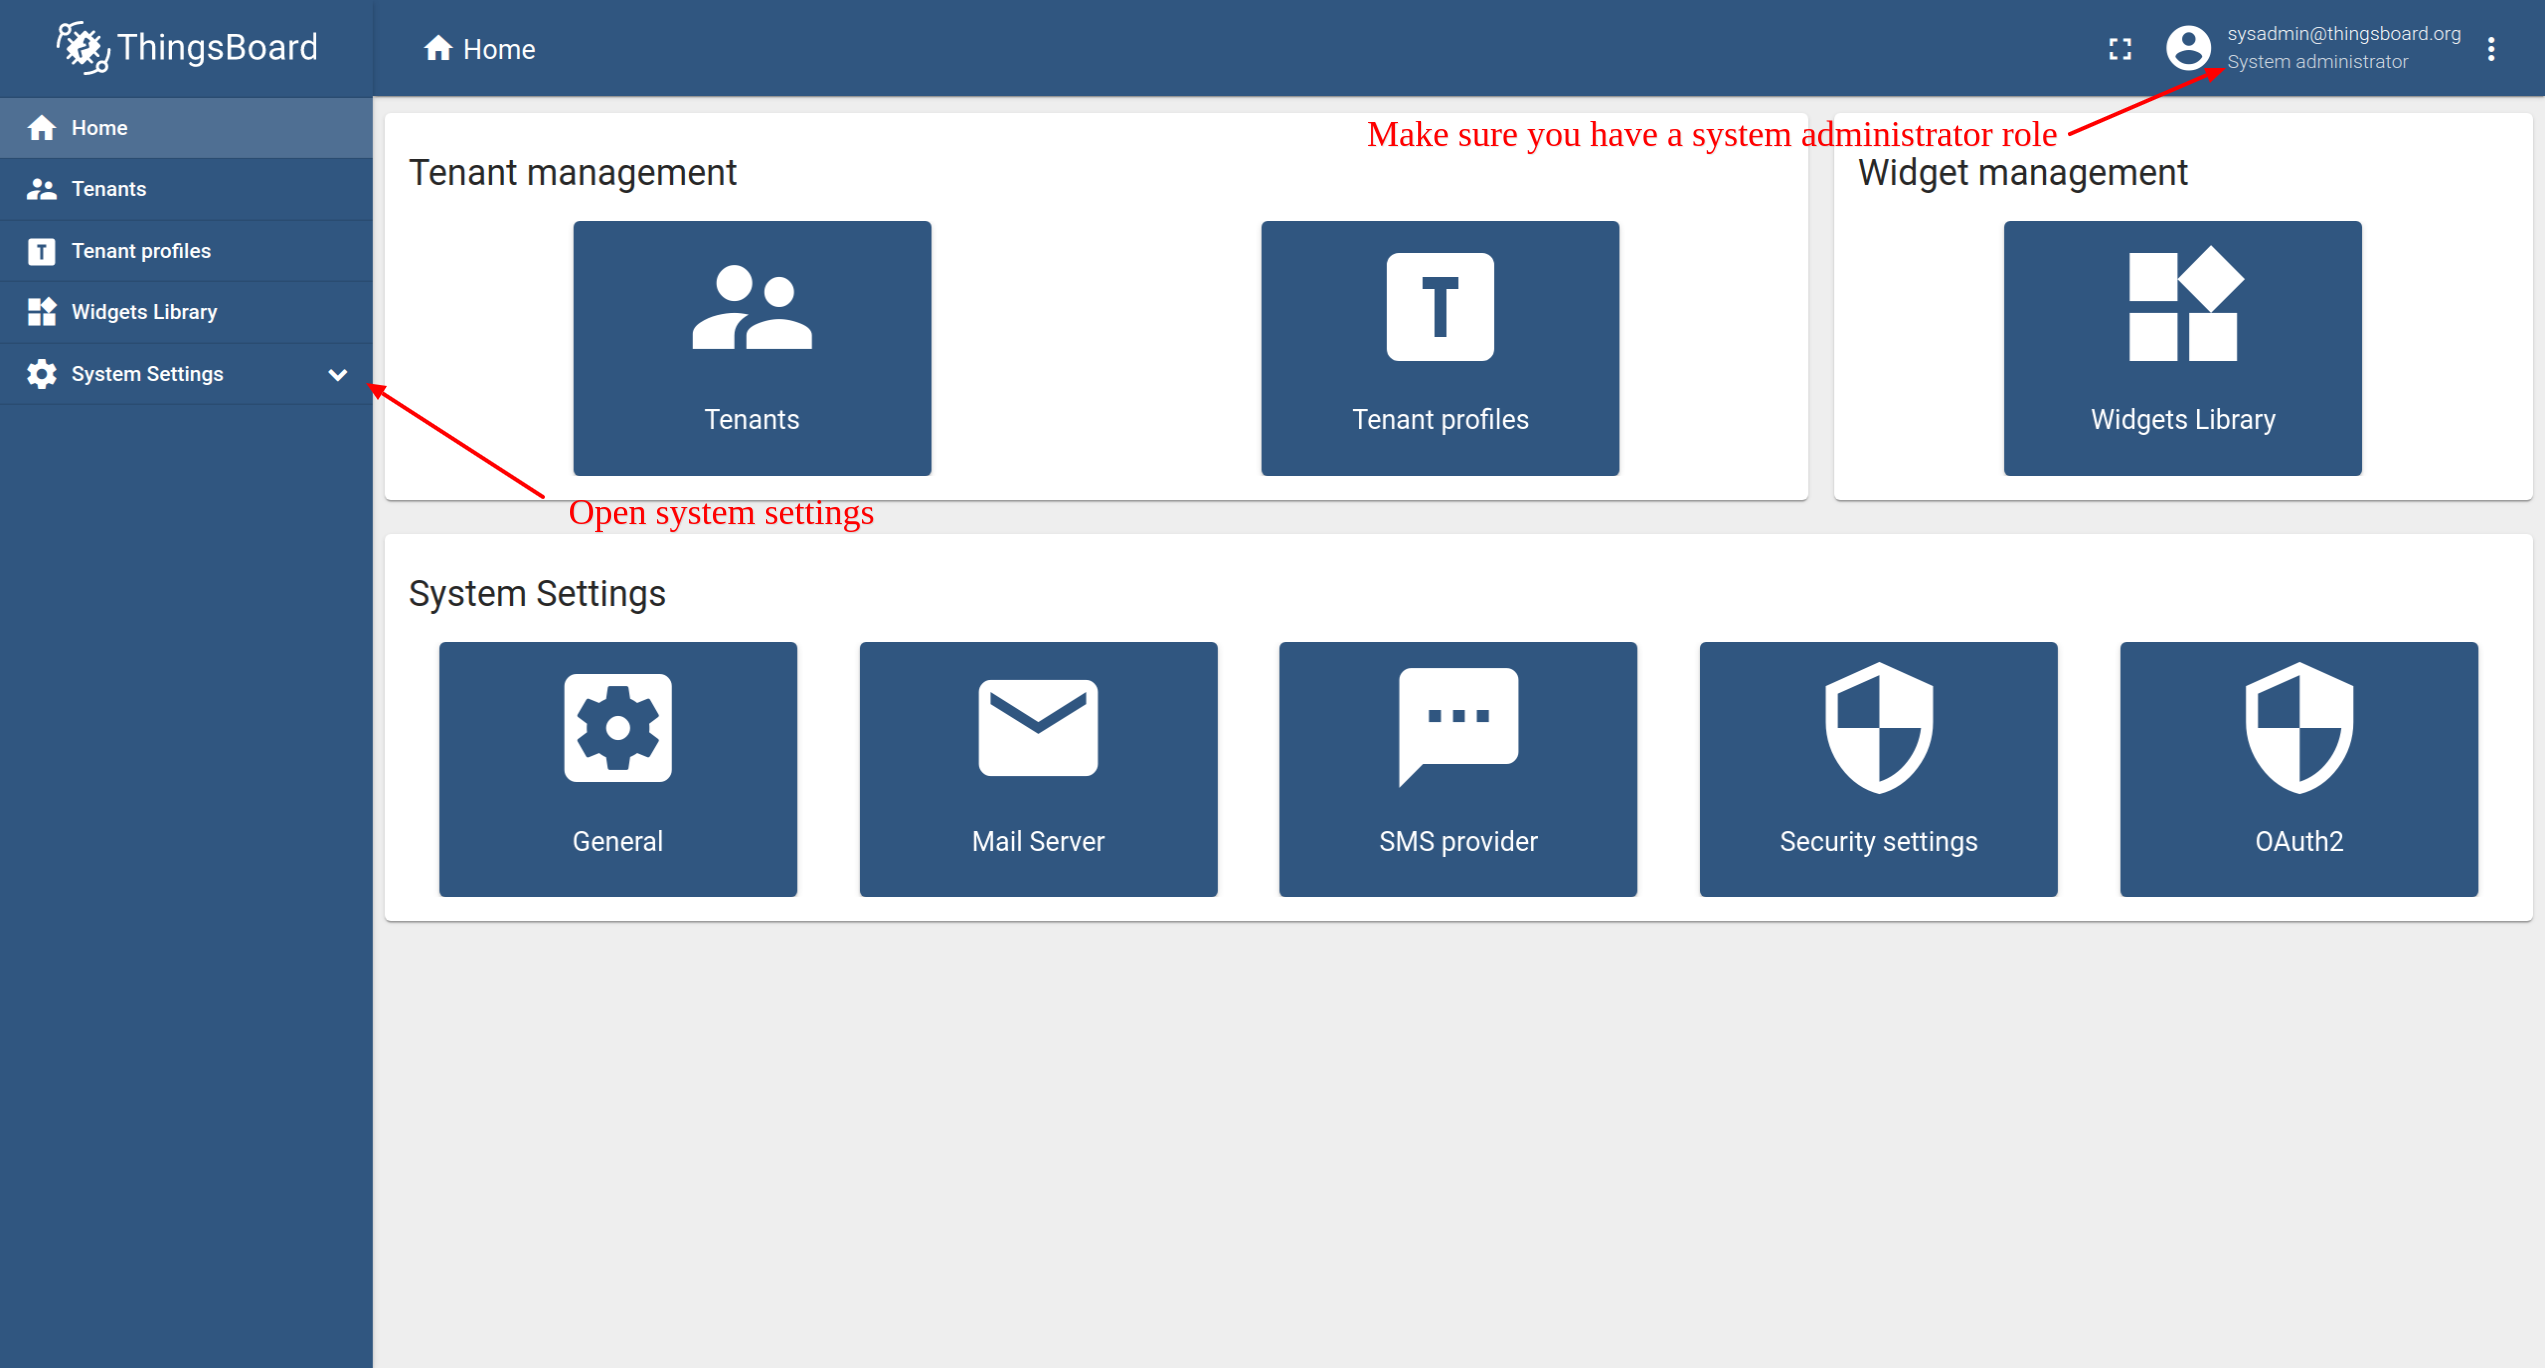The image size is (2545, 1368).
Task: Select Tenants in the sidebar
Action: click(x=108, y=189)
